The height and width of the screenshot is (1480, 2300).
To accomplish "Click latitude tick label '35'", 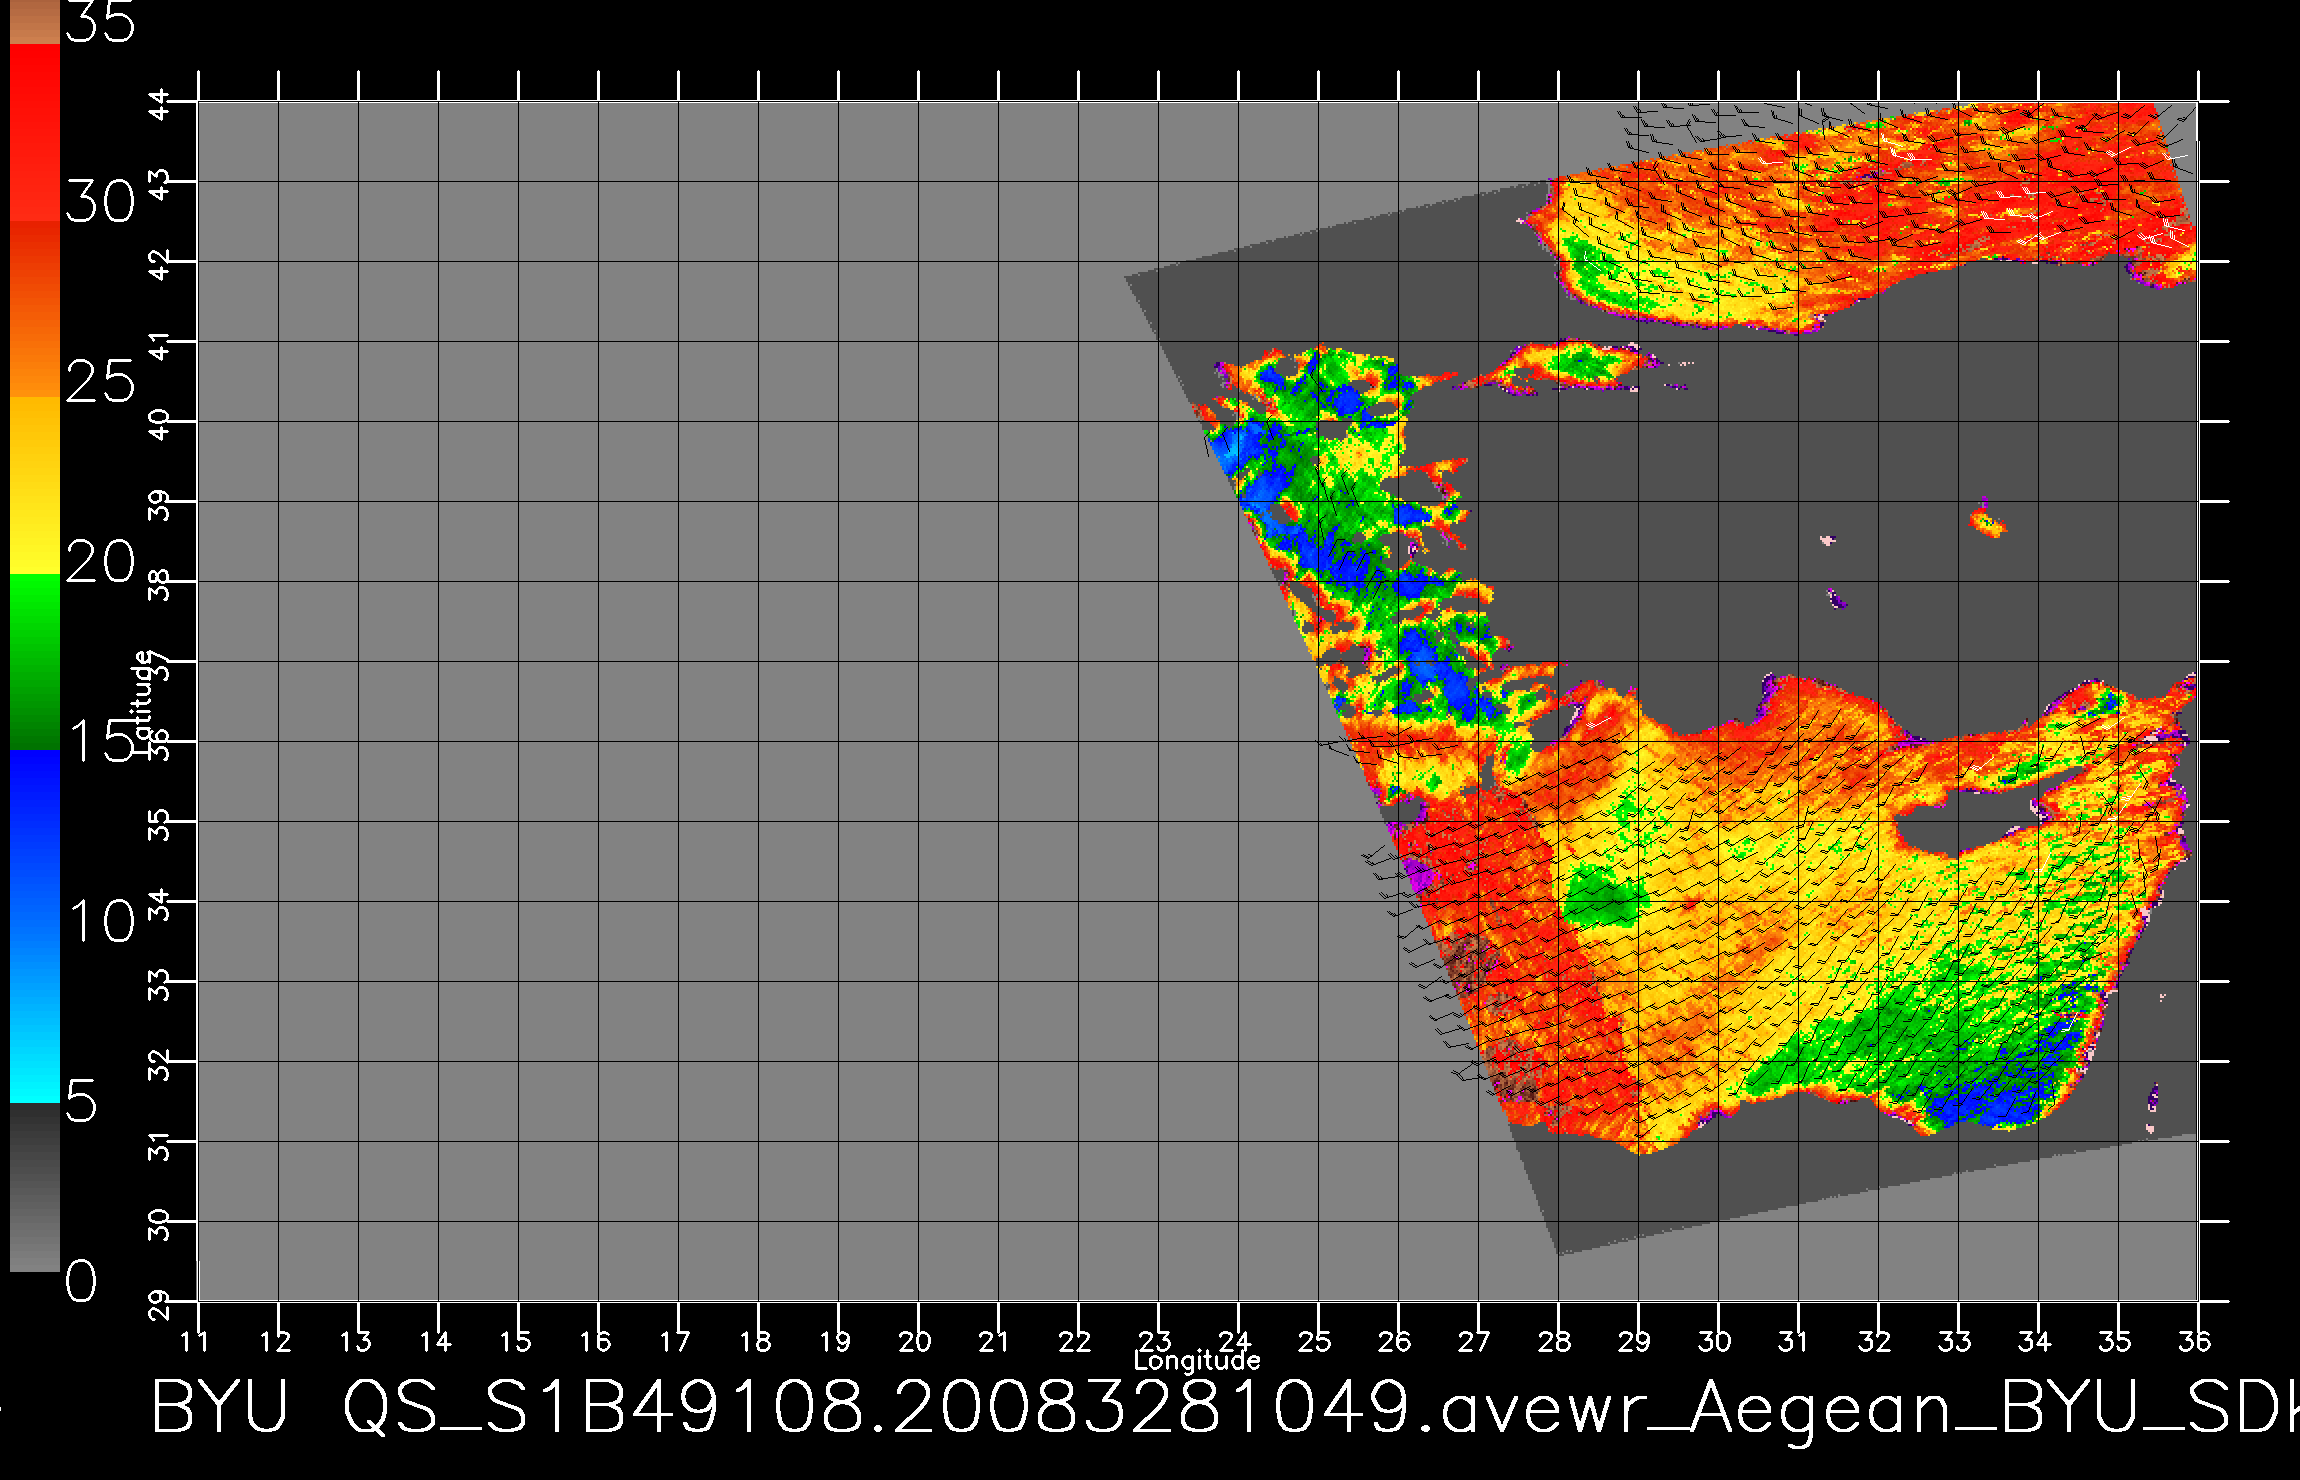I will tap(160, 824).
